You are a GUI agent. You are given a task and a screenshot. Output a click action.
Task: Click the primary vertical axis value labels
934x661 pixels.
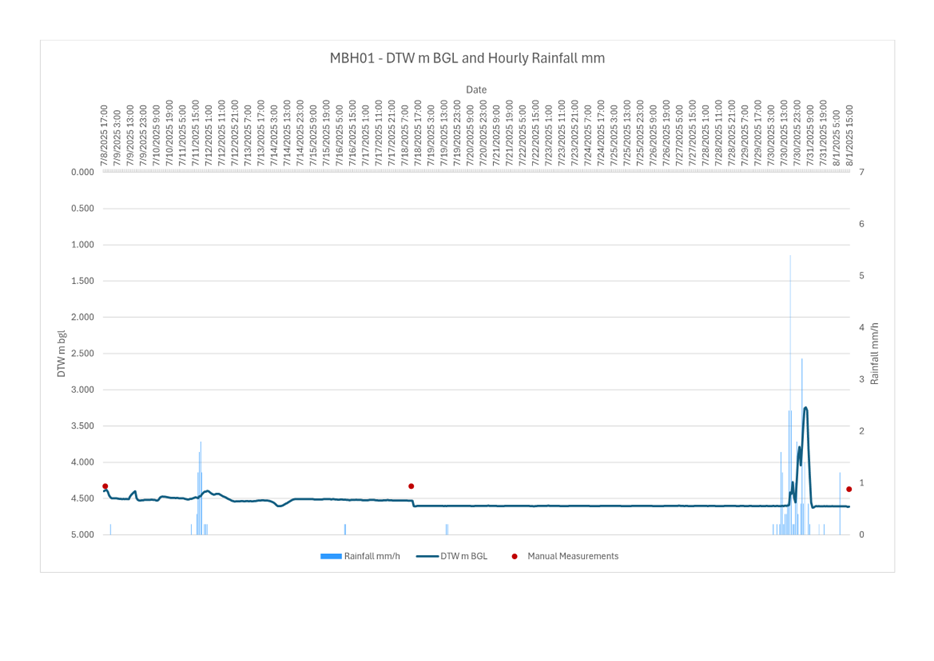77,350
